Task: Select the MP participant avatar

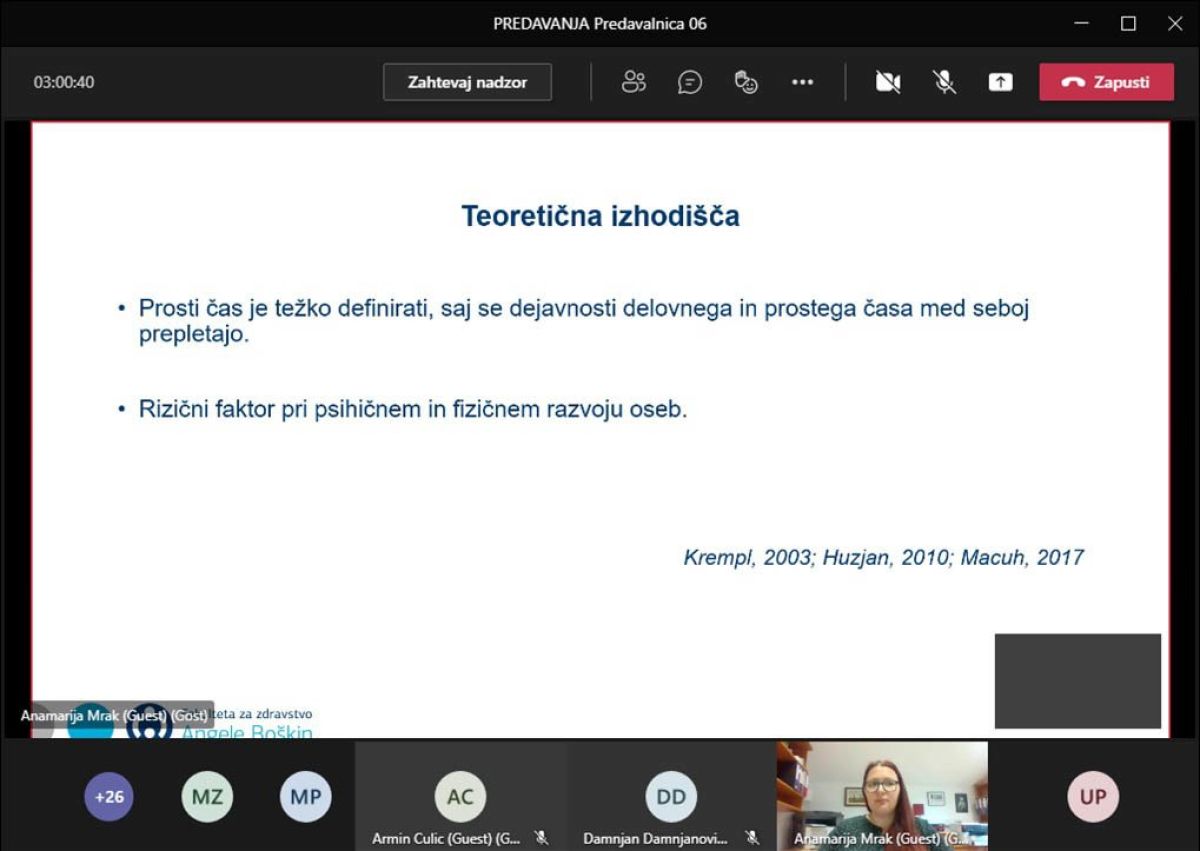Action: point(305,797)
